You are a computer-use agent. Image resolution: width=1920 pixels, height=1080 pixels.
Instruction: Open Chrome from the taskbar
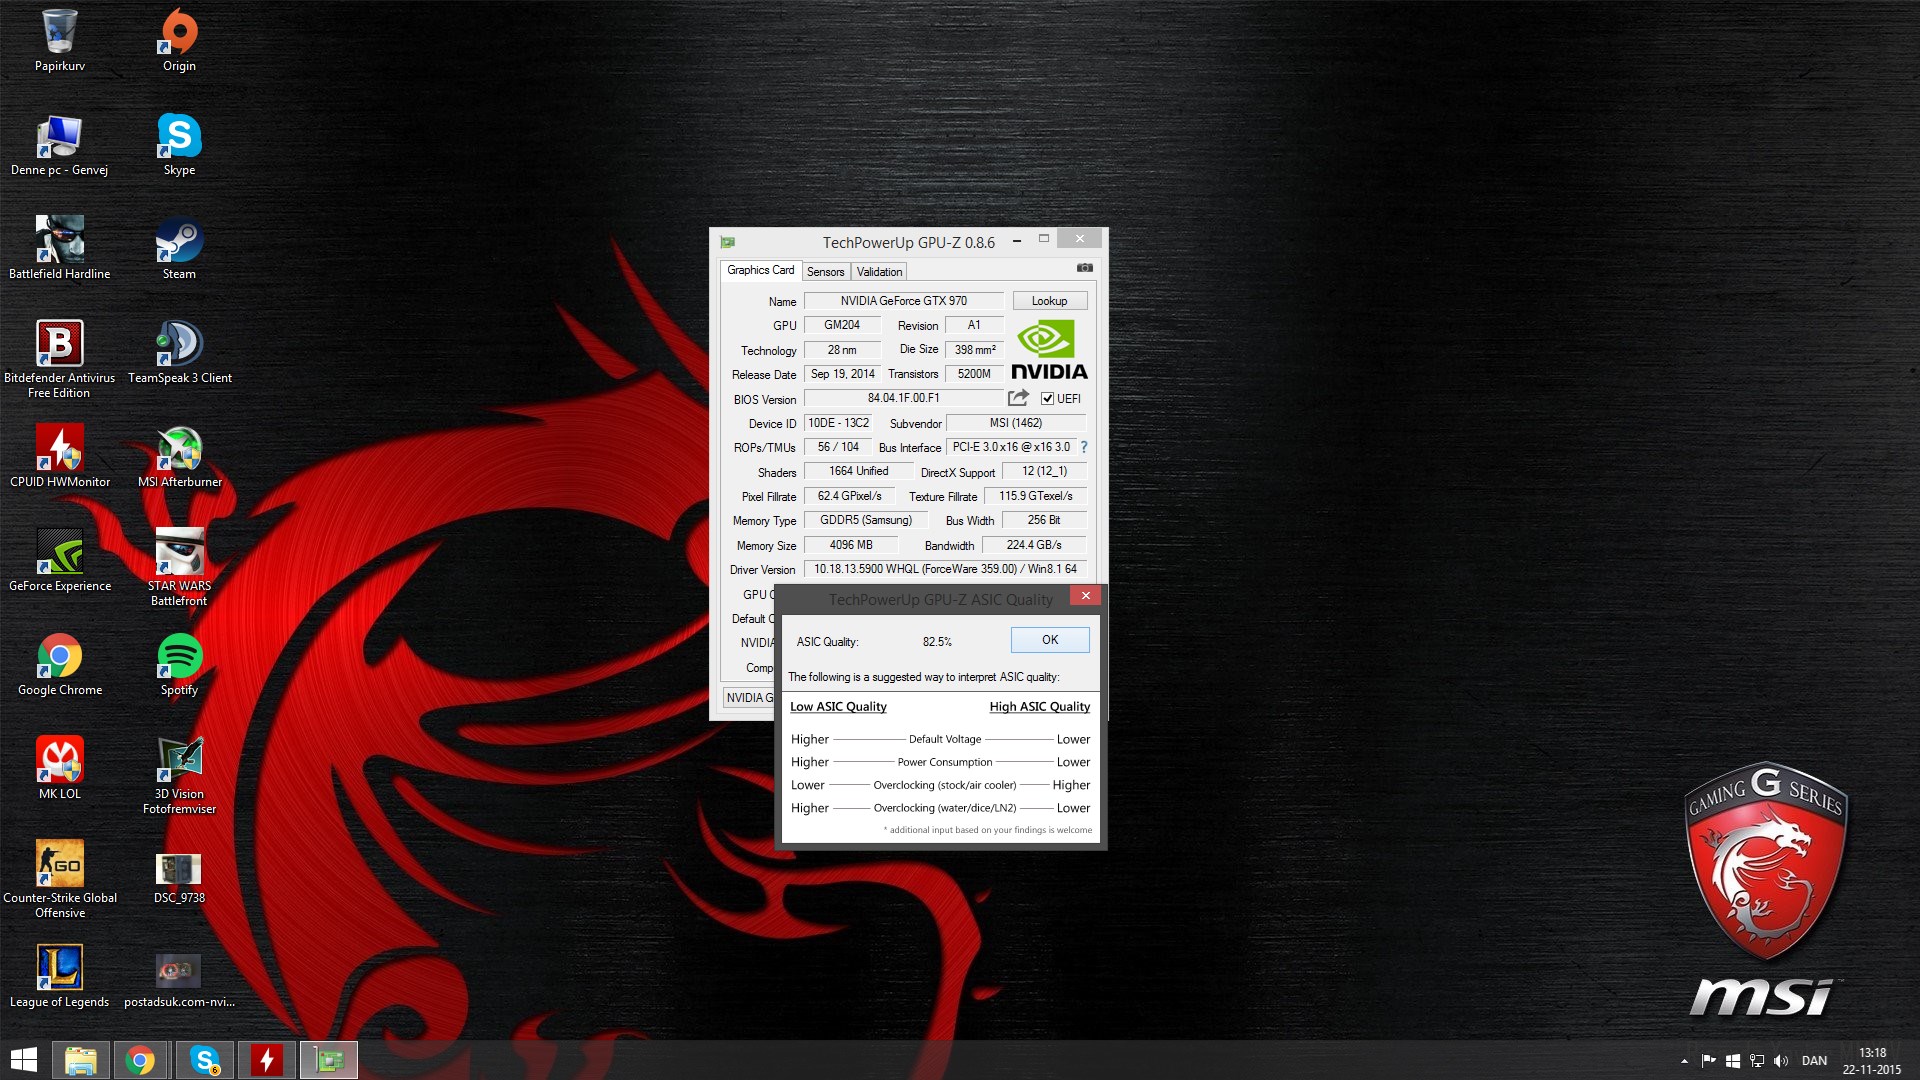[141, 1060]
